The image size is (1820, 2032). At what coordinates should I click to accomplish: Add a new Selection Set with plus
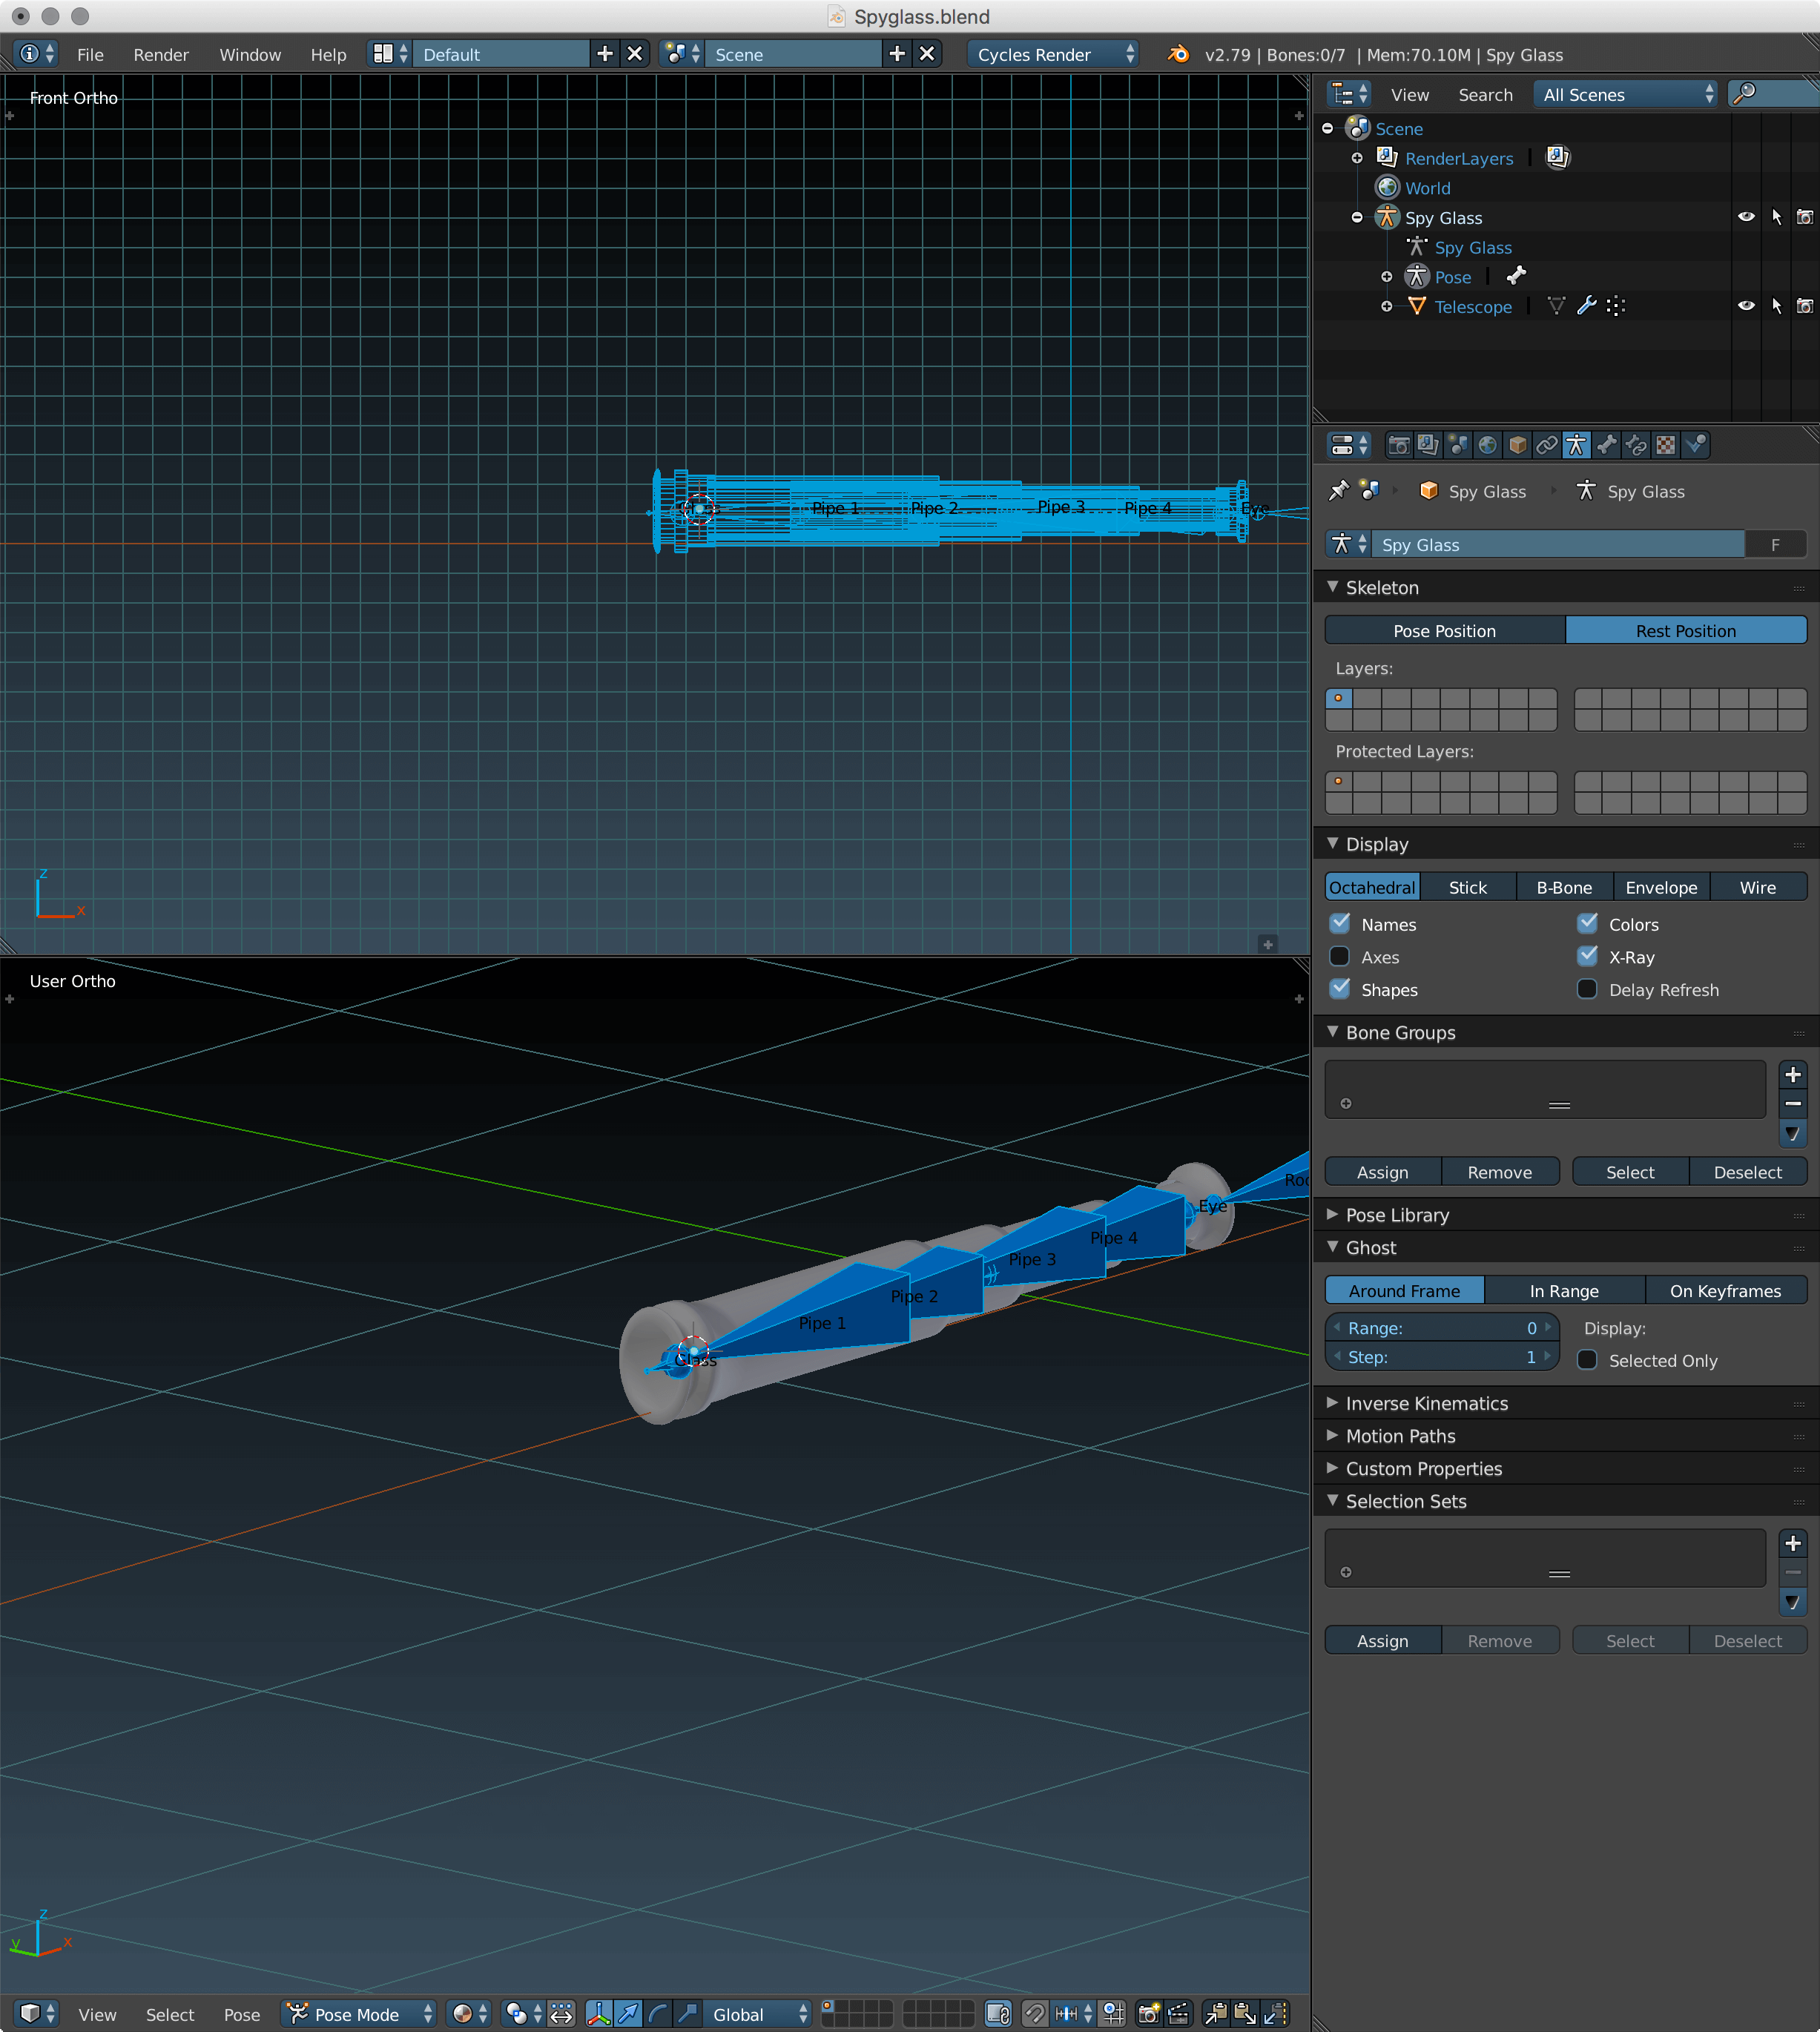click(1793, 1543)
